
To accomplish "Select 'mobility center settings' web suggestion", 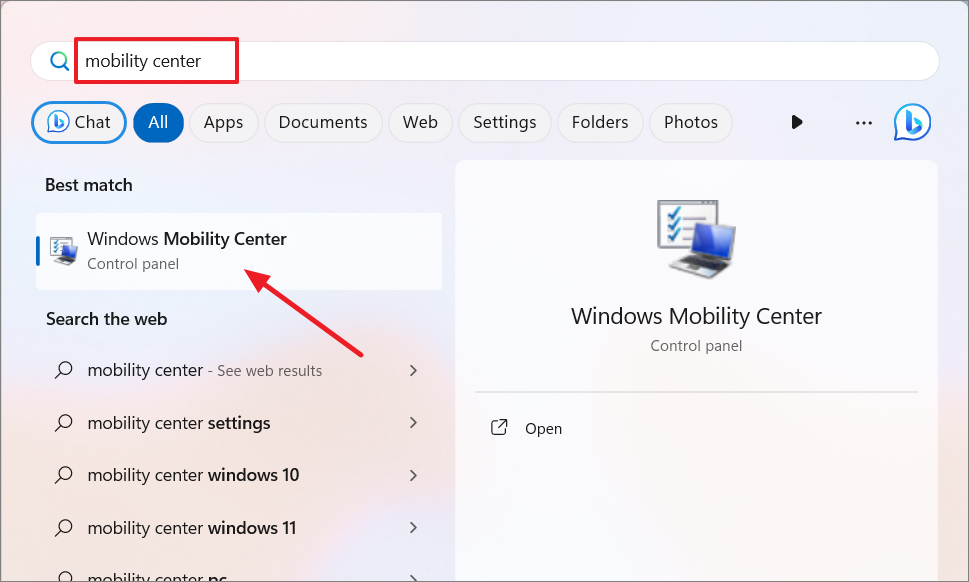I will pyautogui.click(x=239, y=423).
